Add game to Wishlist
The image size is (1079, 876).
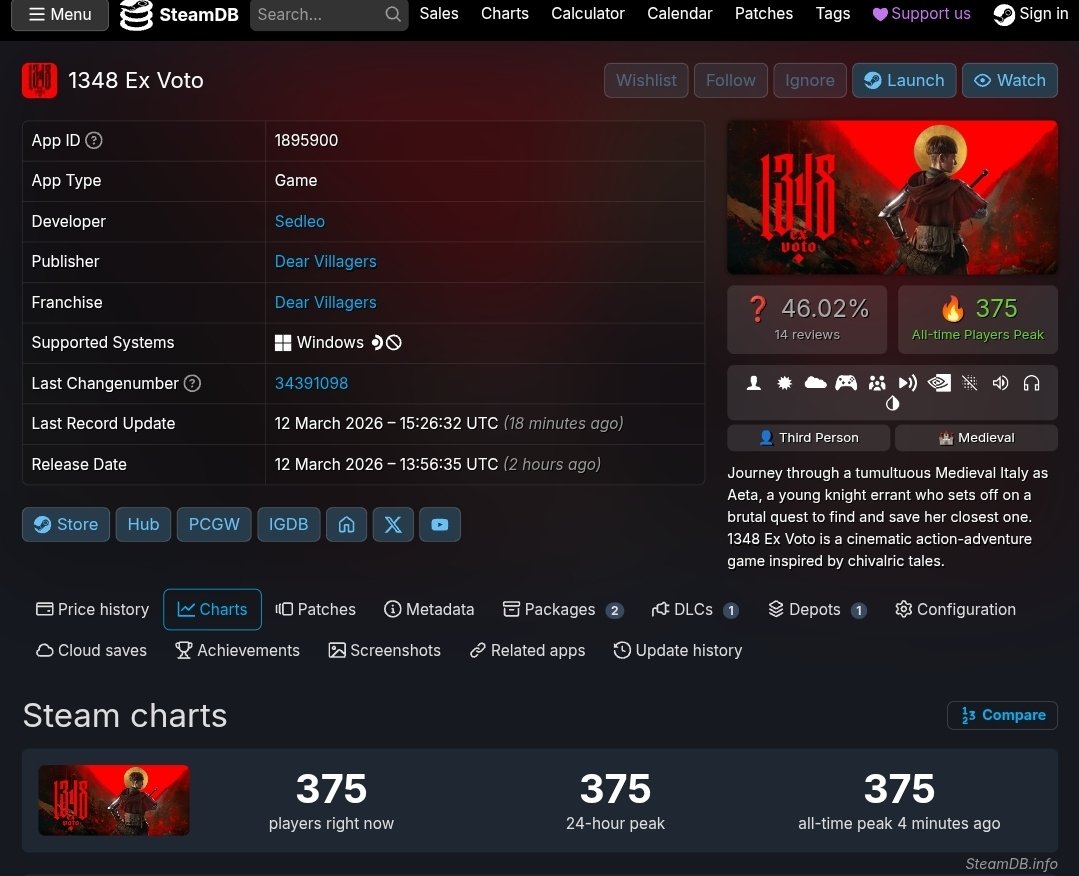(646, 81)
